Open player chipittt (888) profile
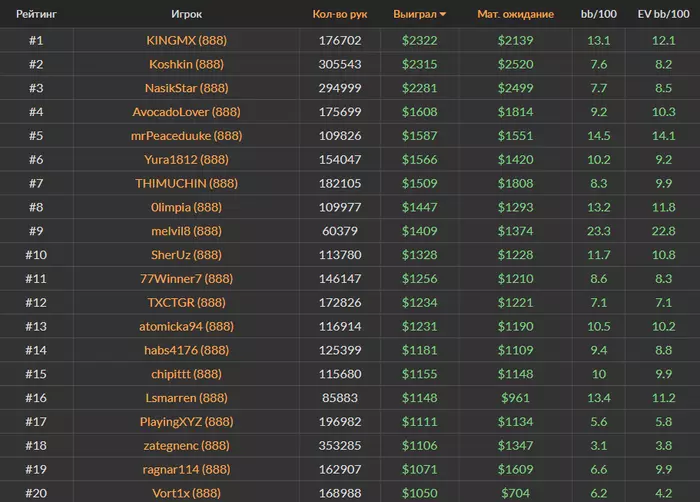This screenshot has height=502, width=700. click(x=187, y=374)
